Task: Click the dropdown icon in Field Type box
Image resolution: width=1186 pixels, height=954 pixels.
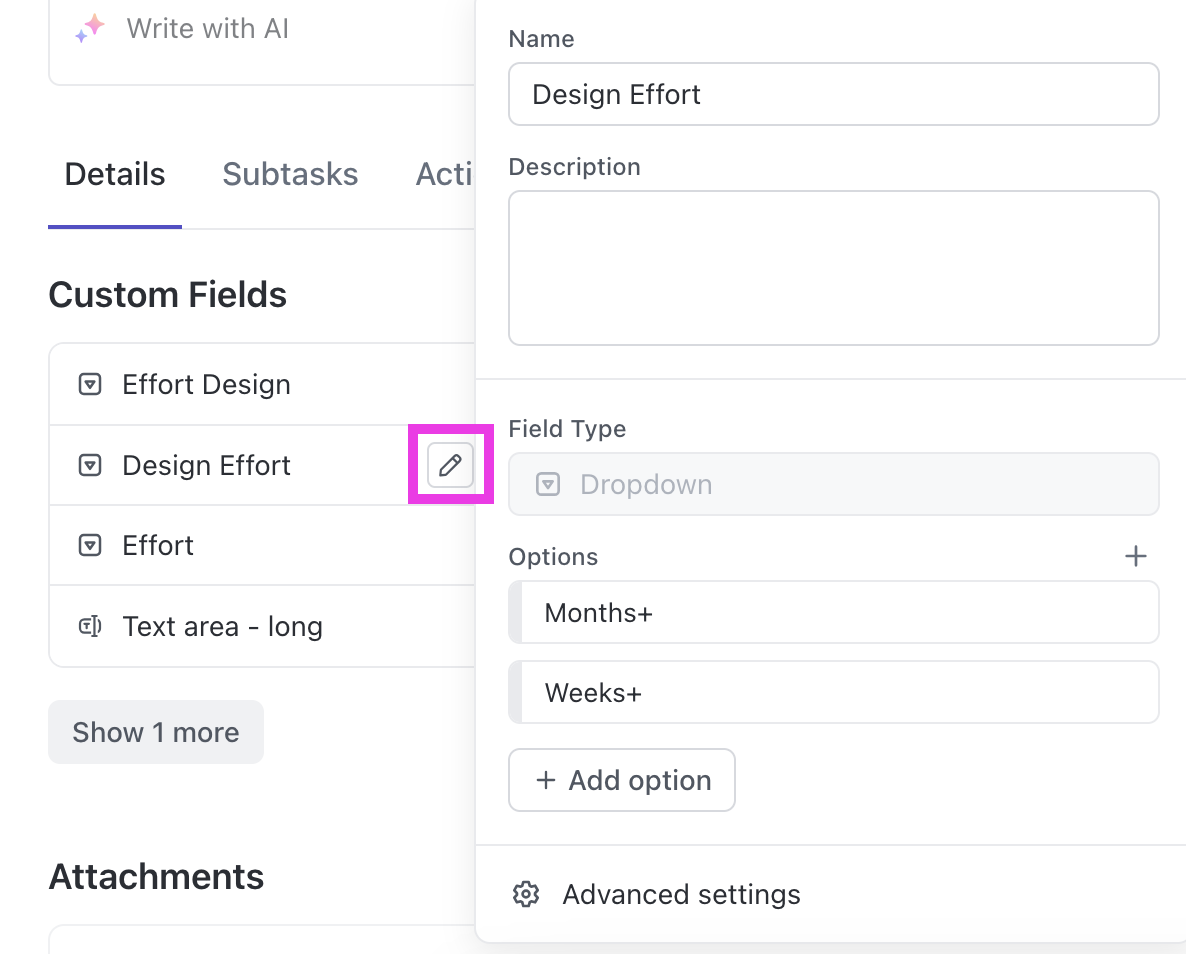Action: point(547,485)
